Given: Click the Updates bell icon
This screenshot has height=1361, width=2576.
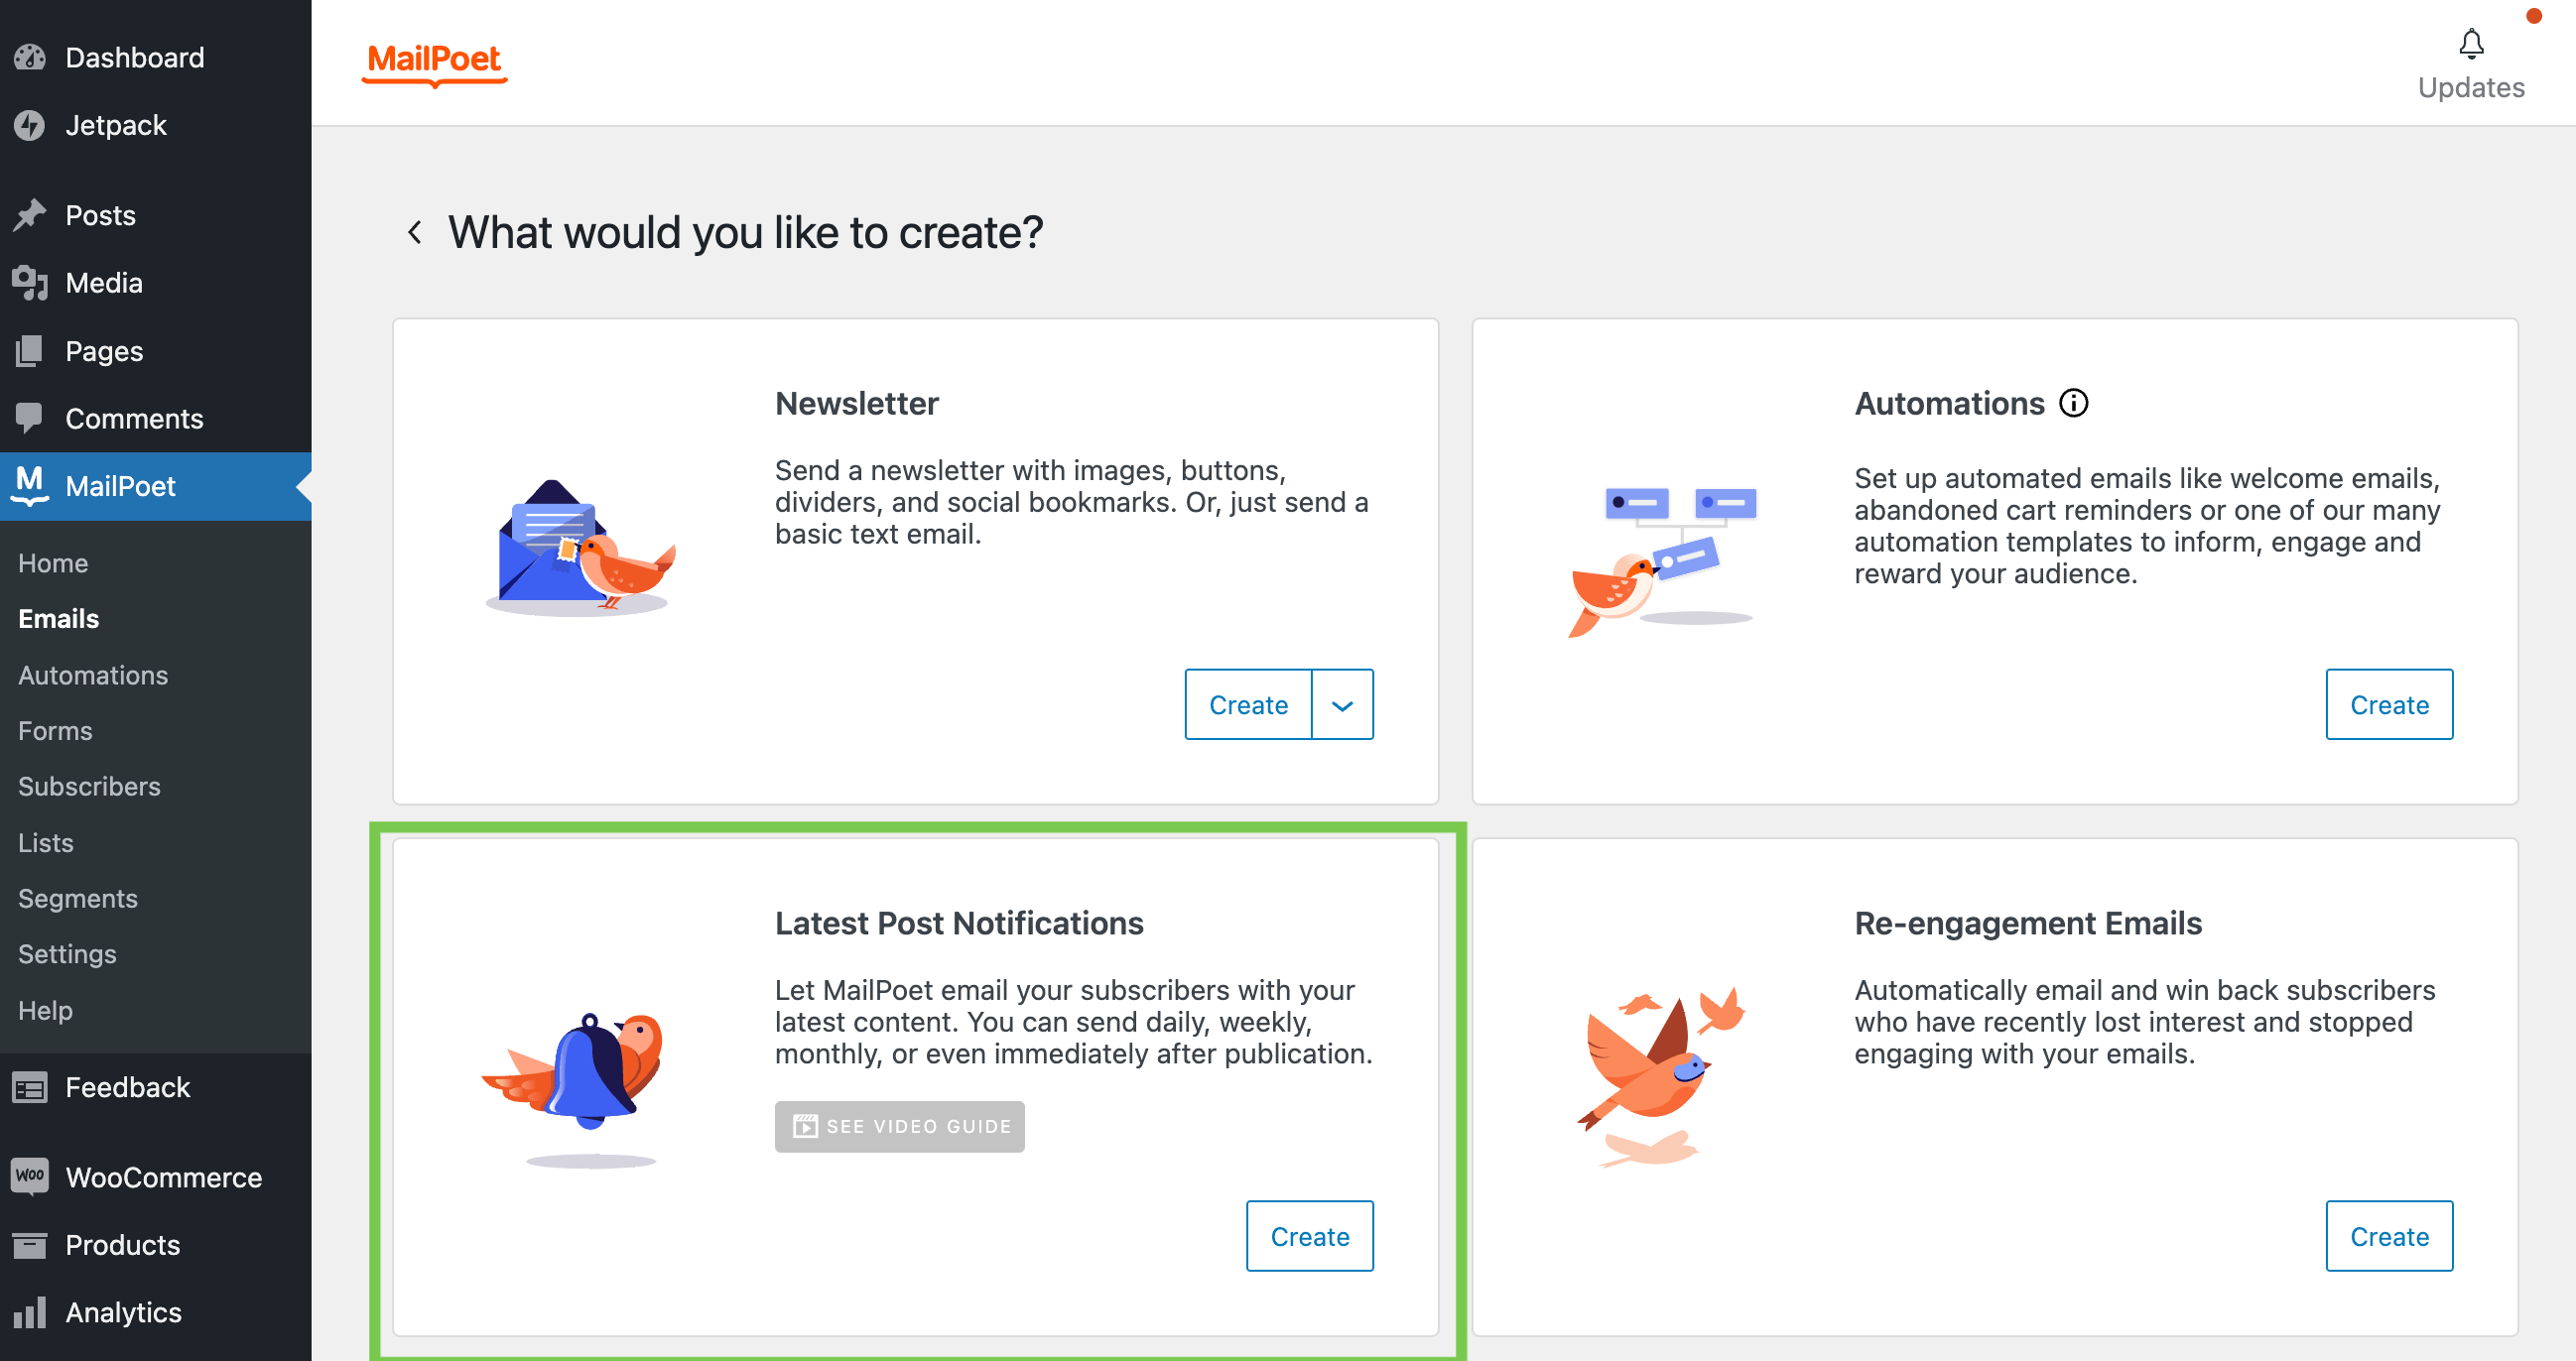Looking at the screenshot, I should click(x=2470, y=44).
